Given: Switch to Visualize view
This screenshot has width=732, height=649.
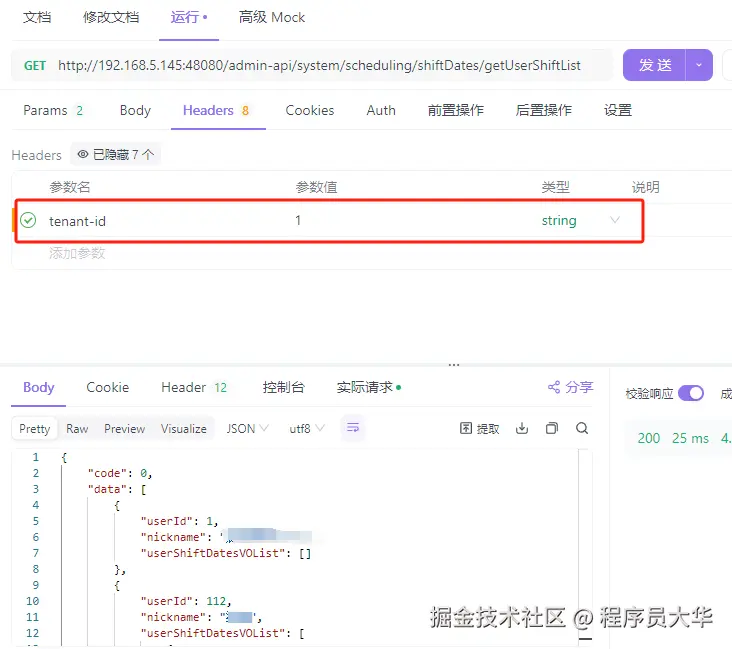Looking at the screenshot, I should pyautogui.click(x=183, y=429).
